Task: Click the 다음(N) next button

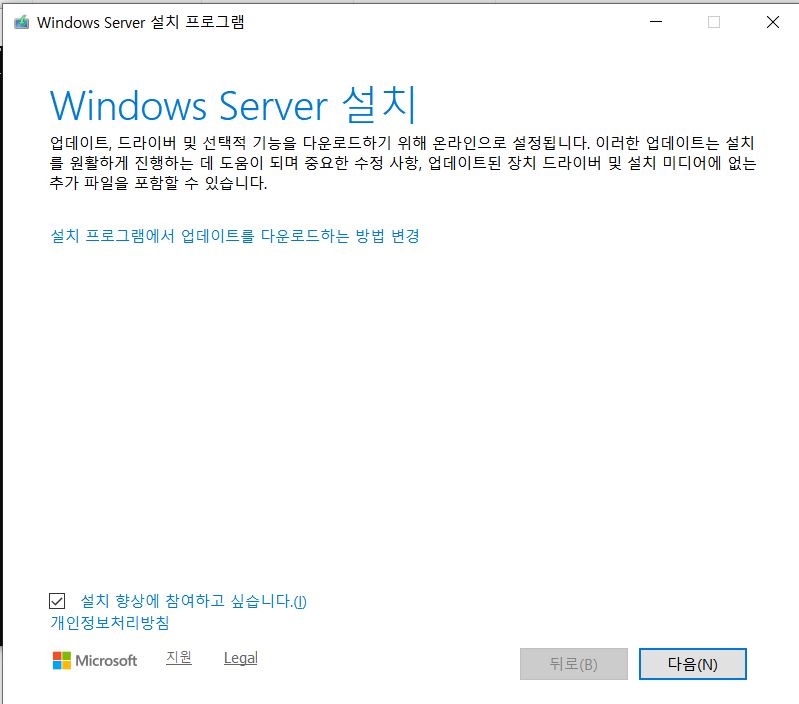Action: pos(693,664)
